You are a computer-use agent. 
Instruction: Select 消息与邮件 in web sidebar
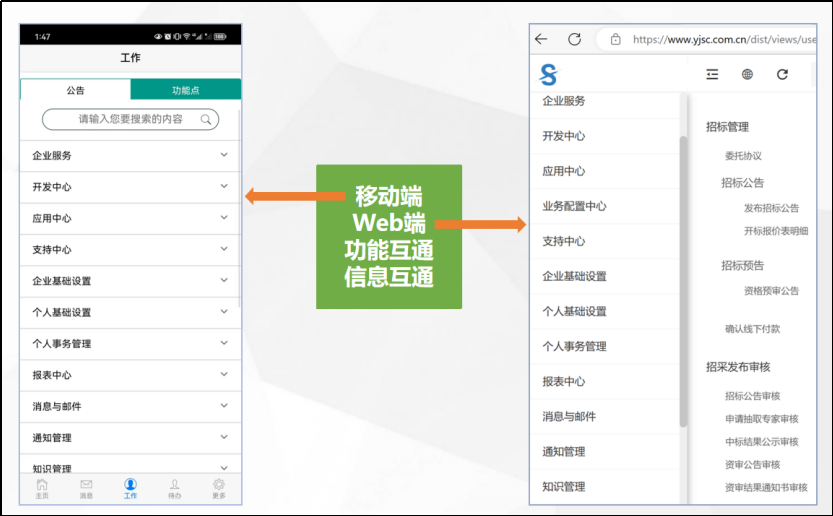coord(569,417)
